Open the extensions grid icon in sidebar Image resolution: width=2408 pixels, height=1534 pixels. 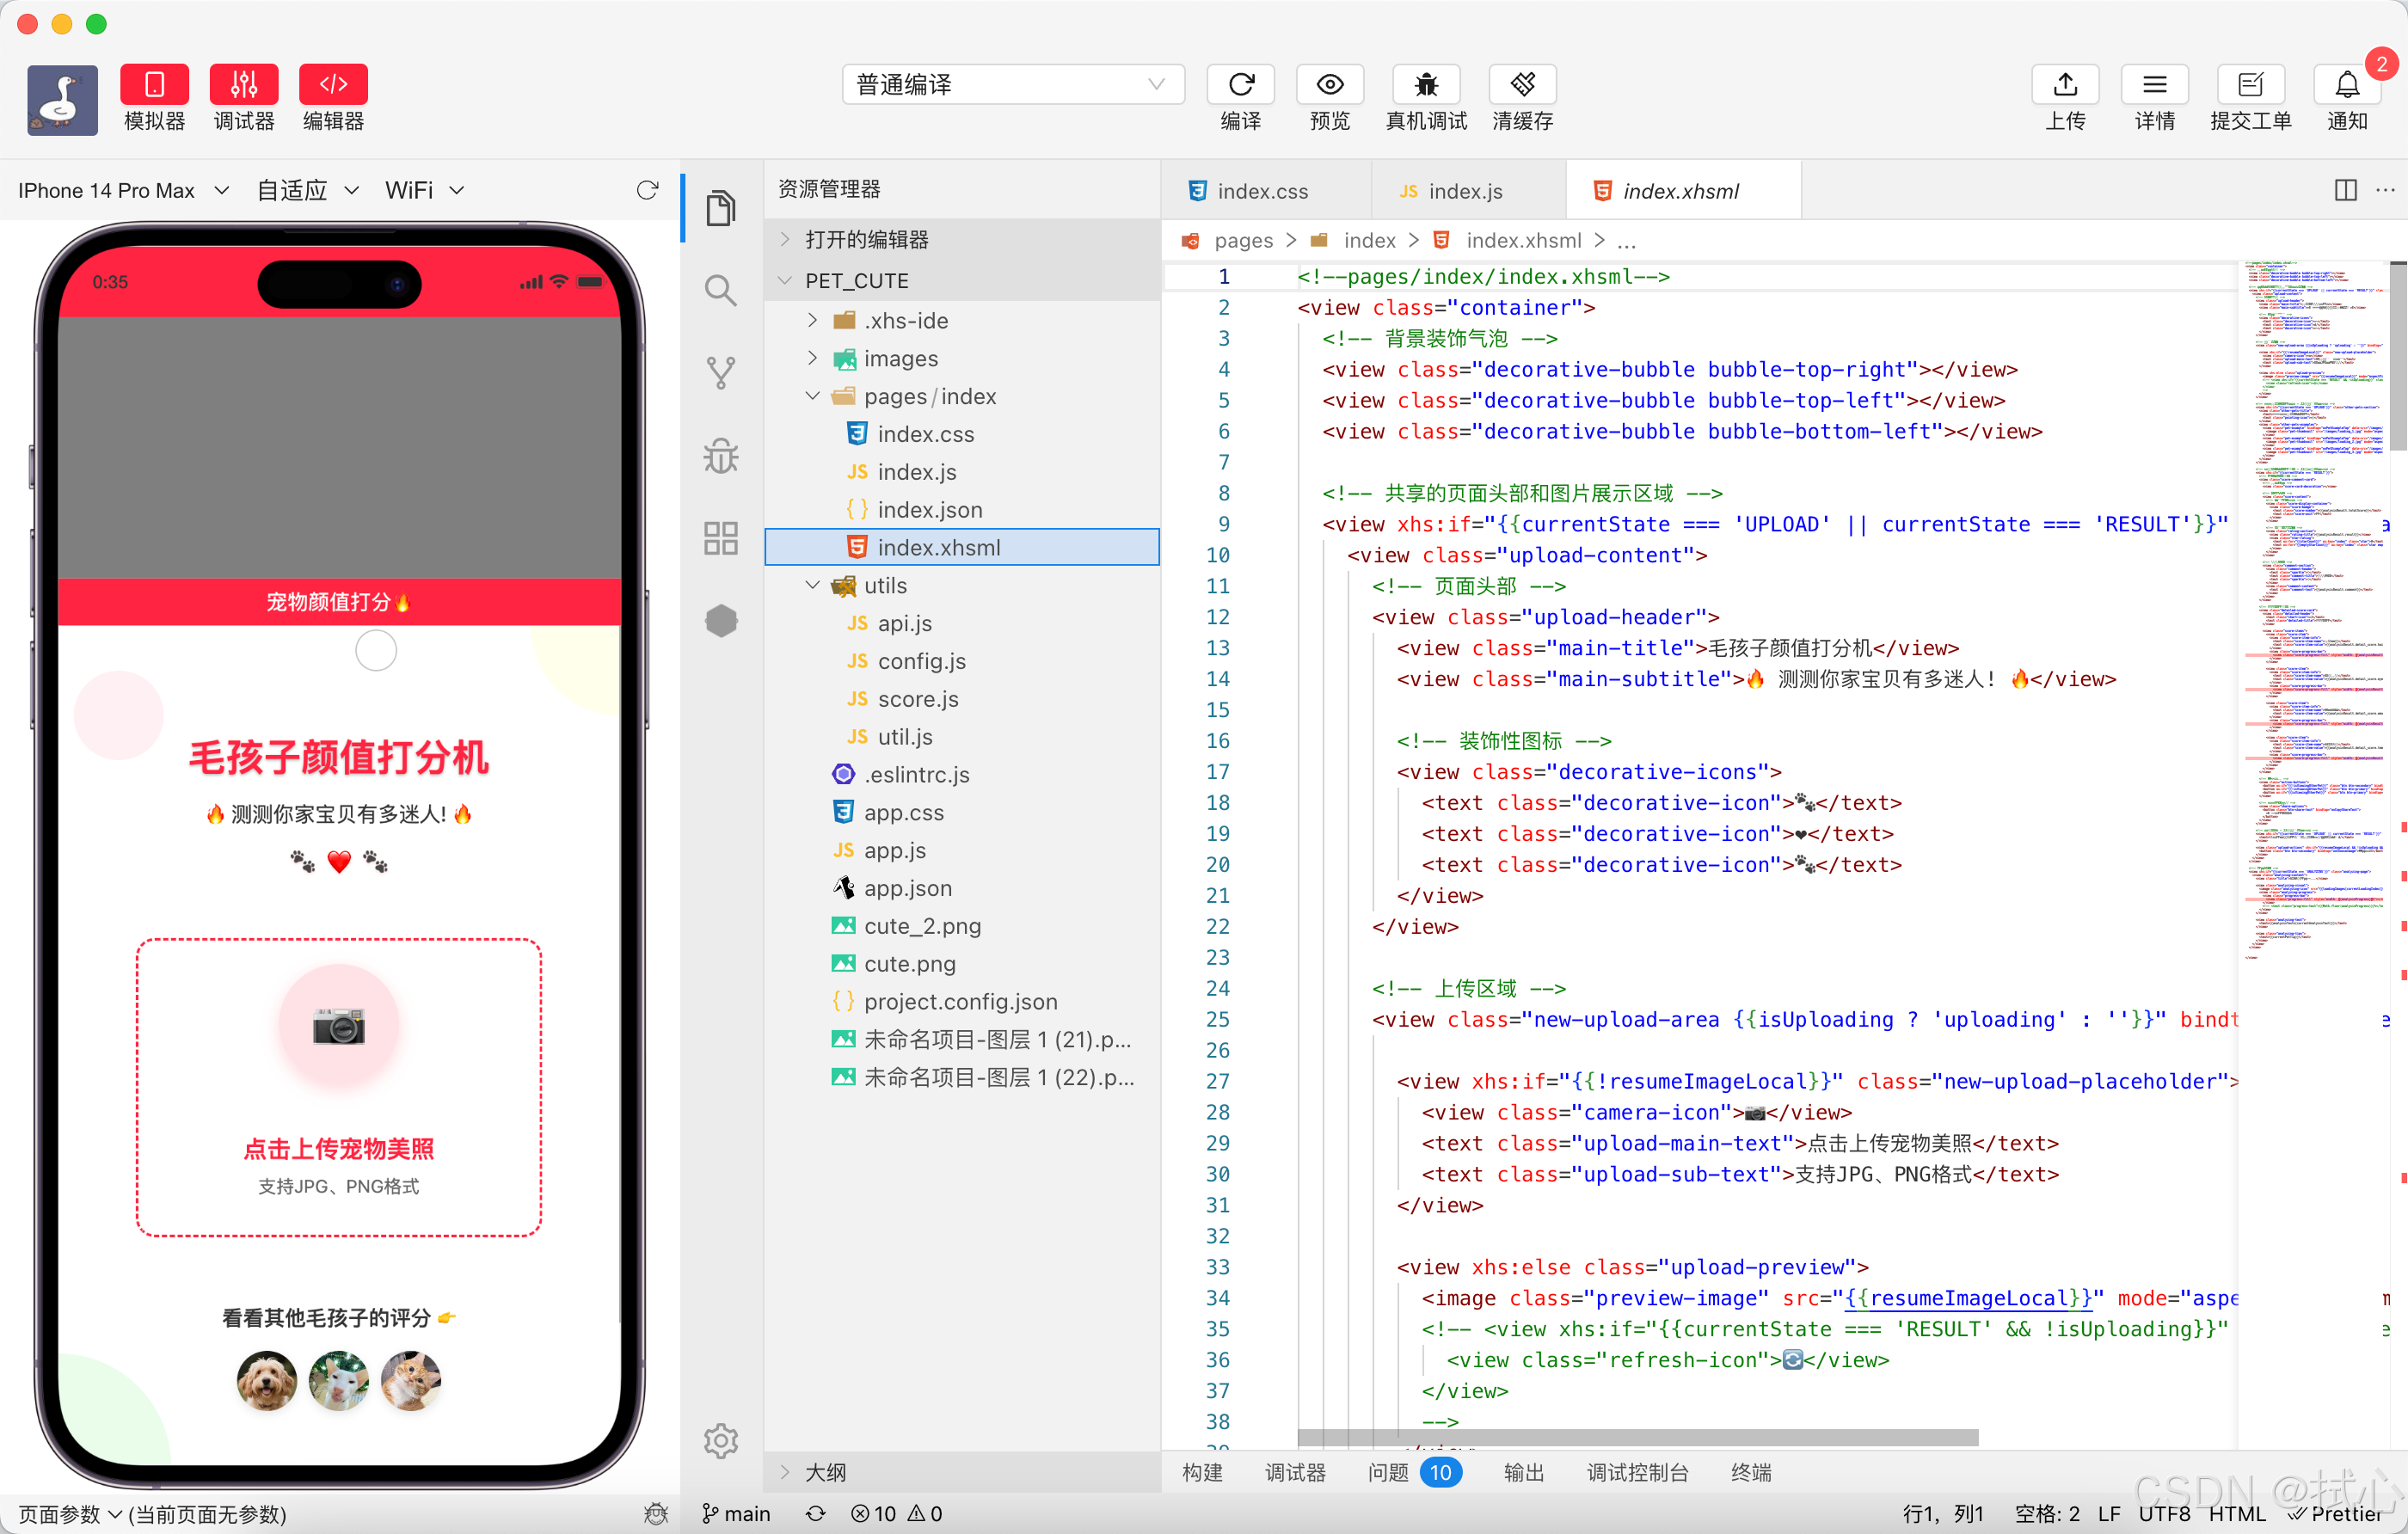(720, 538)
